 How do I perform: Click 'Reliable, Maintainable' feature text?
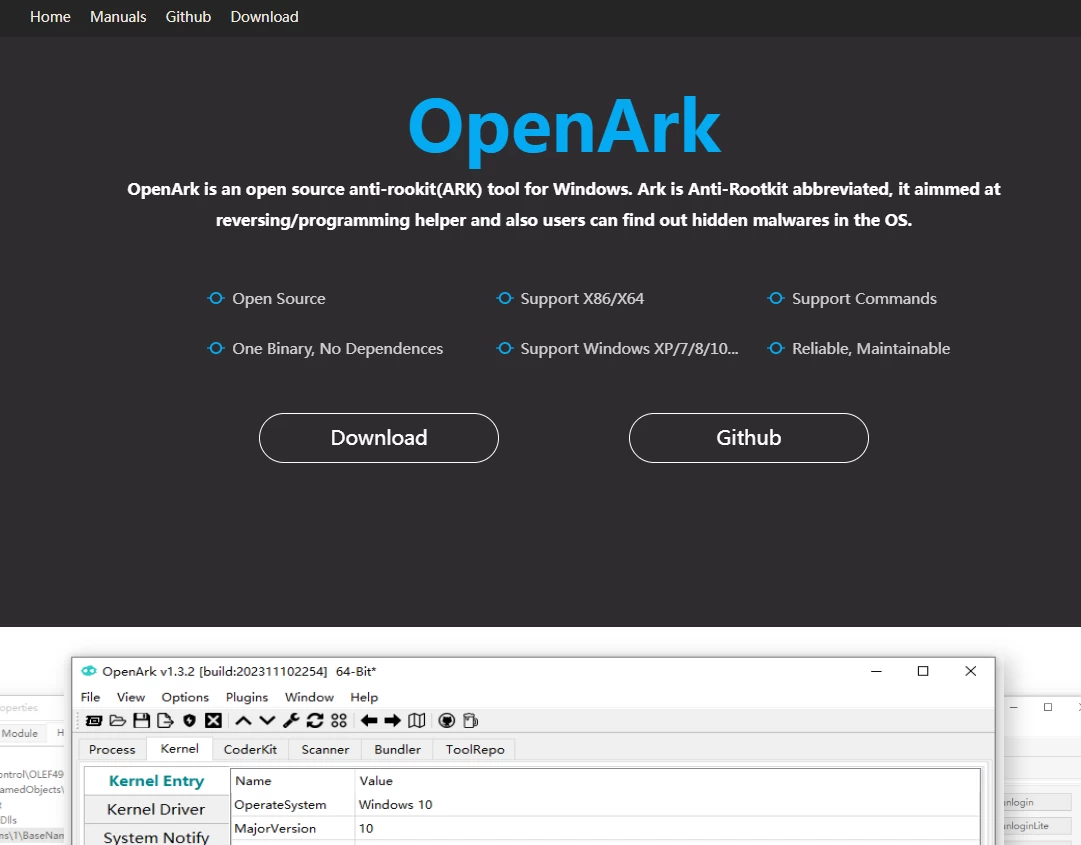pos(871,349)
